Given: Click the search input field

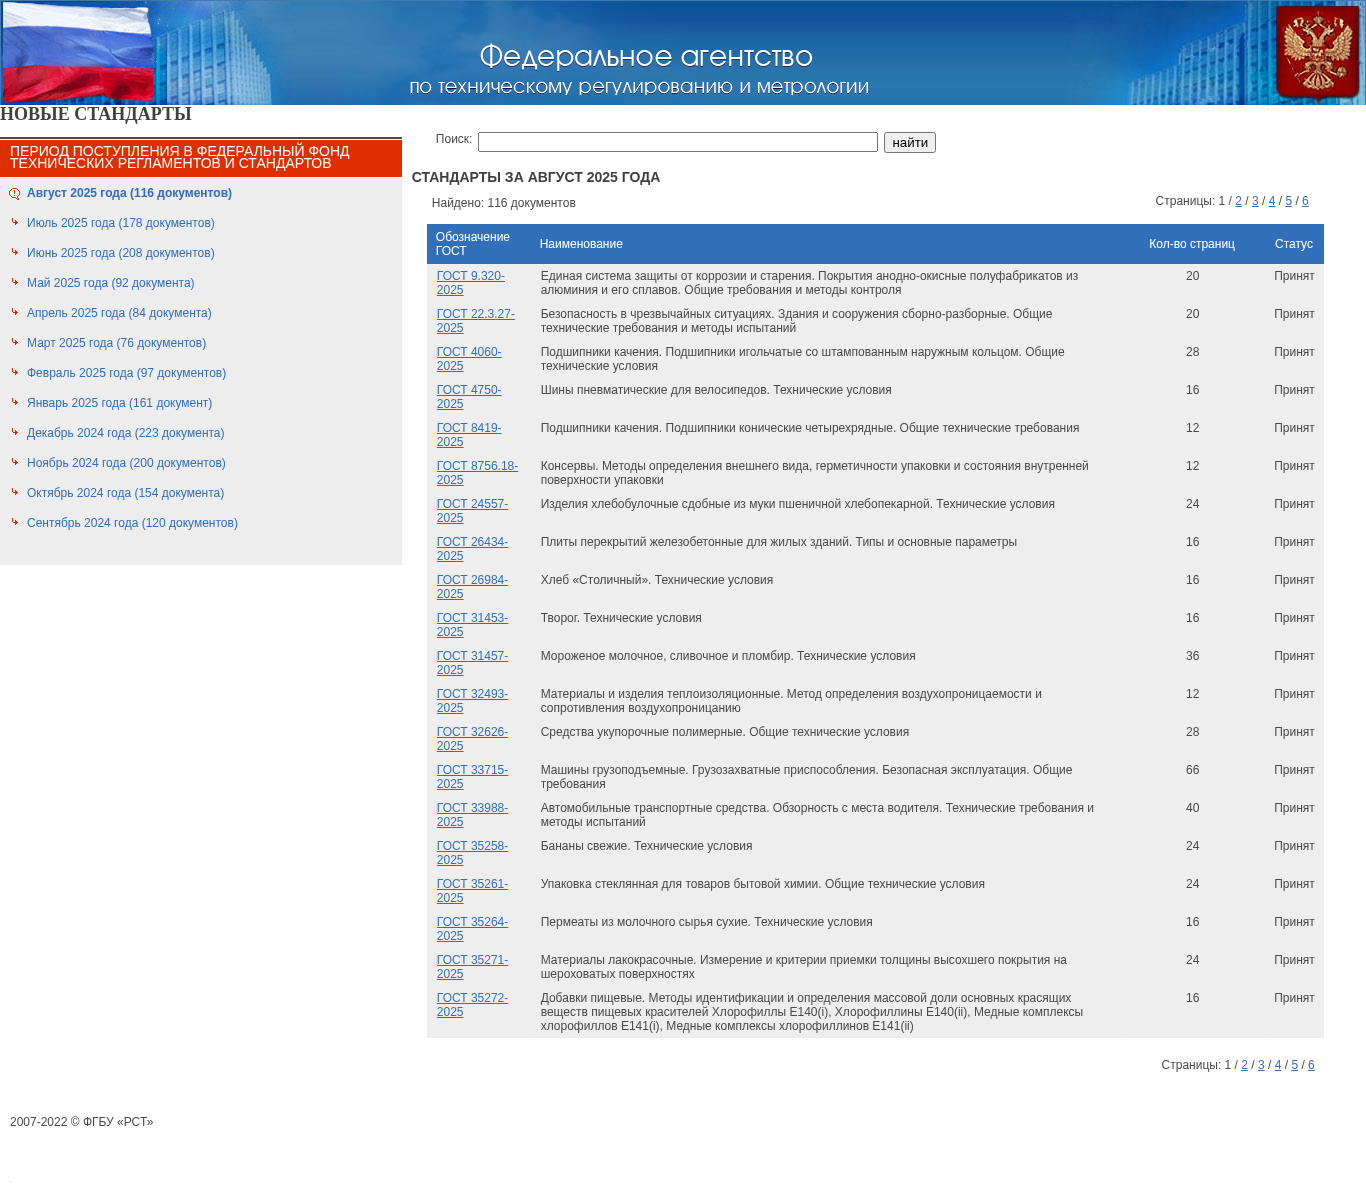Looking at the screenshot, I should pyautogui.click(x=678, y=142).
